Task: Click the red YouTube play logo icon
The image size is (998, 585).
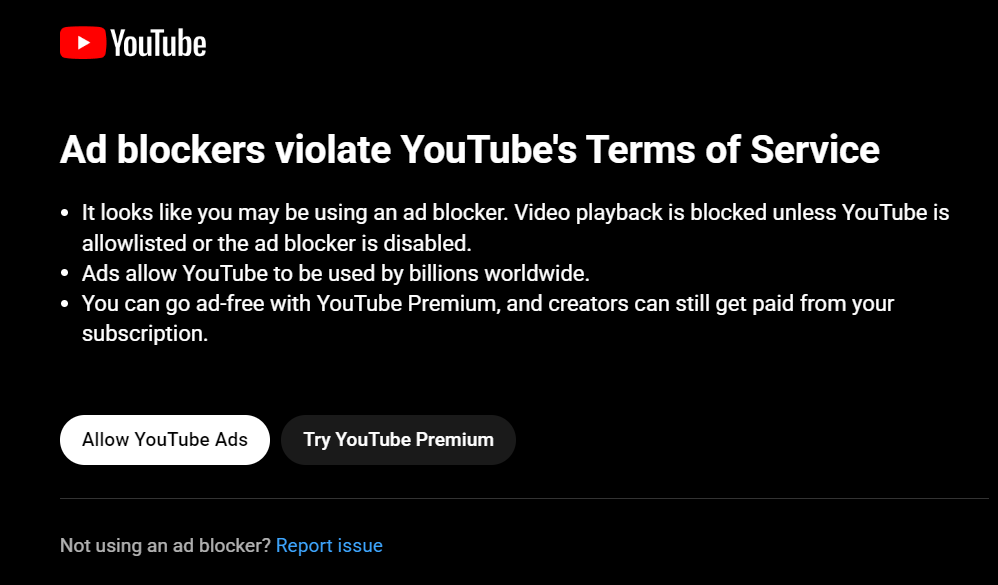Action: [x=83, y=43]
